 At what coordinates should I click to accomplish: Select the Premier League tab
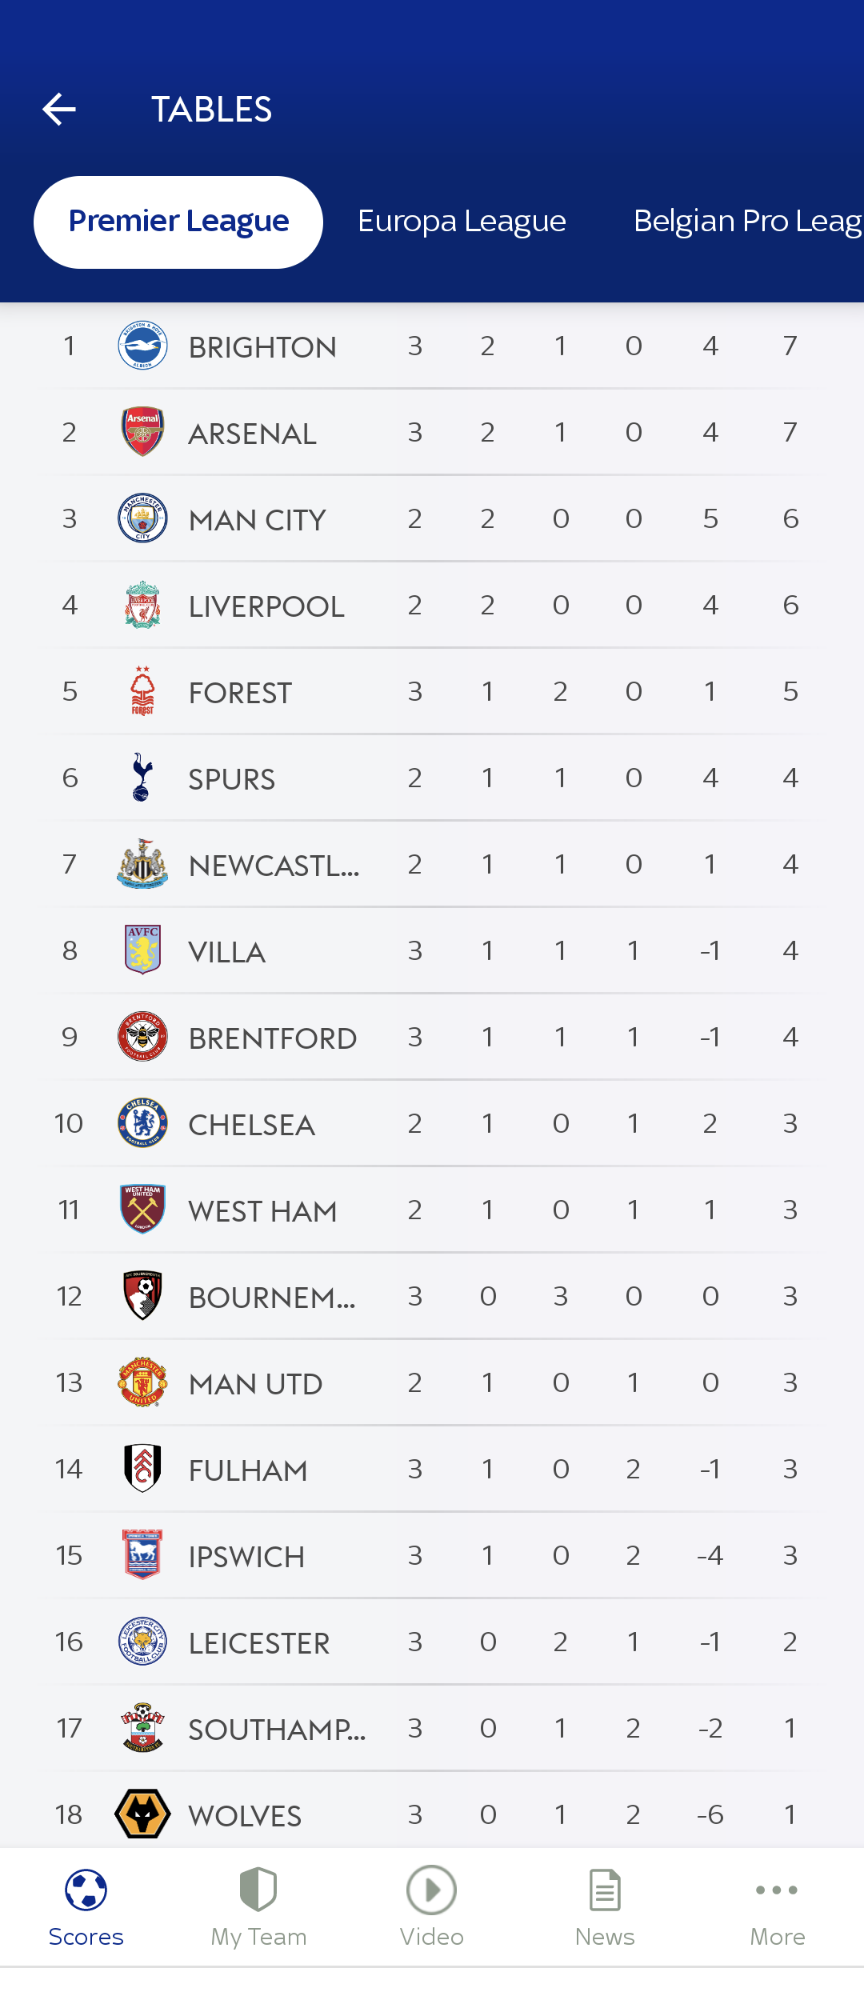click(x=178, y=222)
